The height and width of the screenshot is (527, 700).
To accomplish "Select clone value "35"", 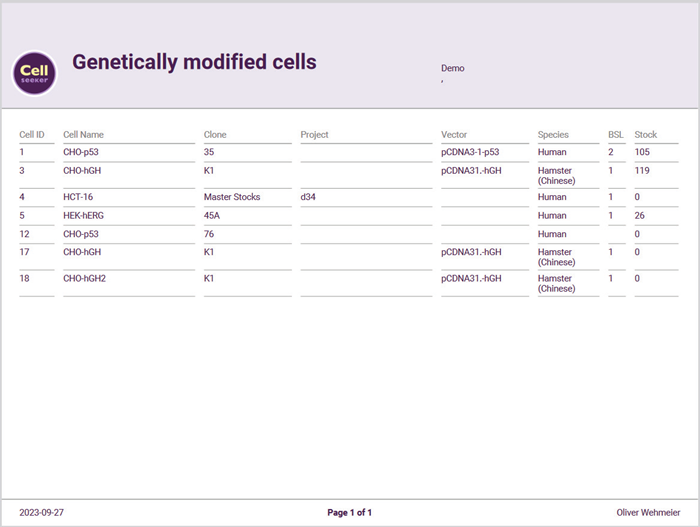I will (209, 152).
